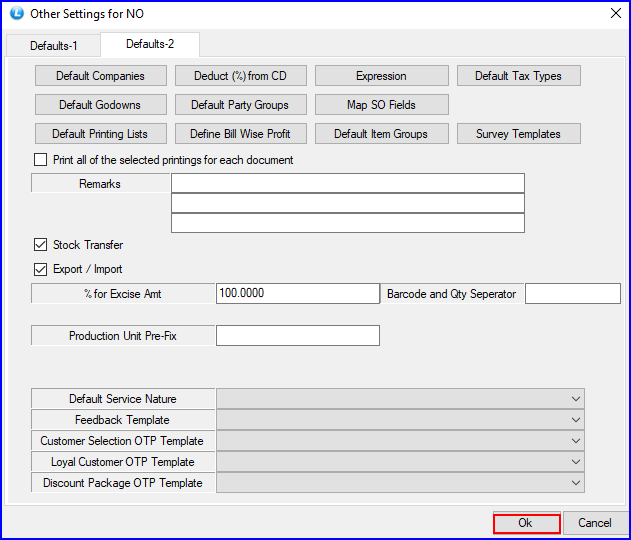
Task: Close the Other Settings dialog
Action: [x=616, y=13]
